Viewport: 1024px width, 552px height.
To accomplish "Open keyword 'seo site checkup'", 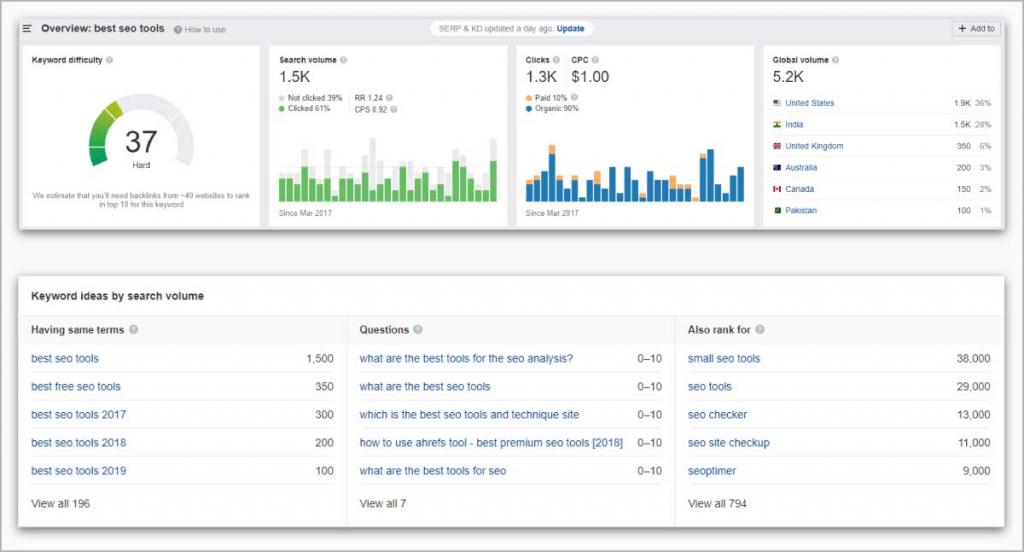I will (x=728, y=443).
